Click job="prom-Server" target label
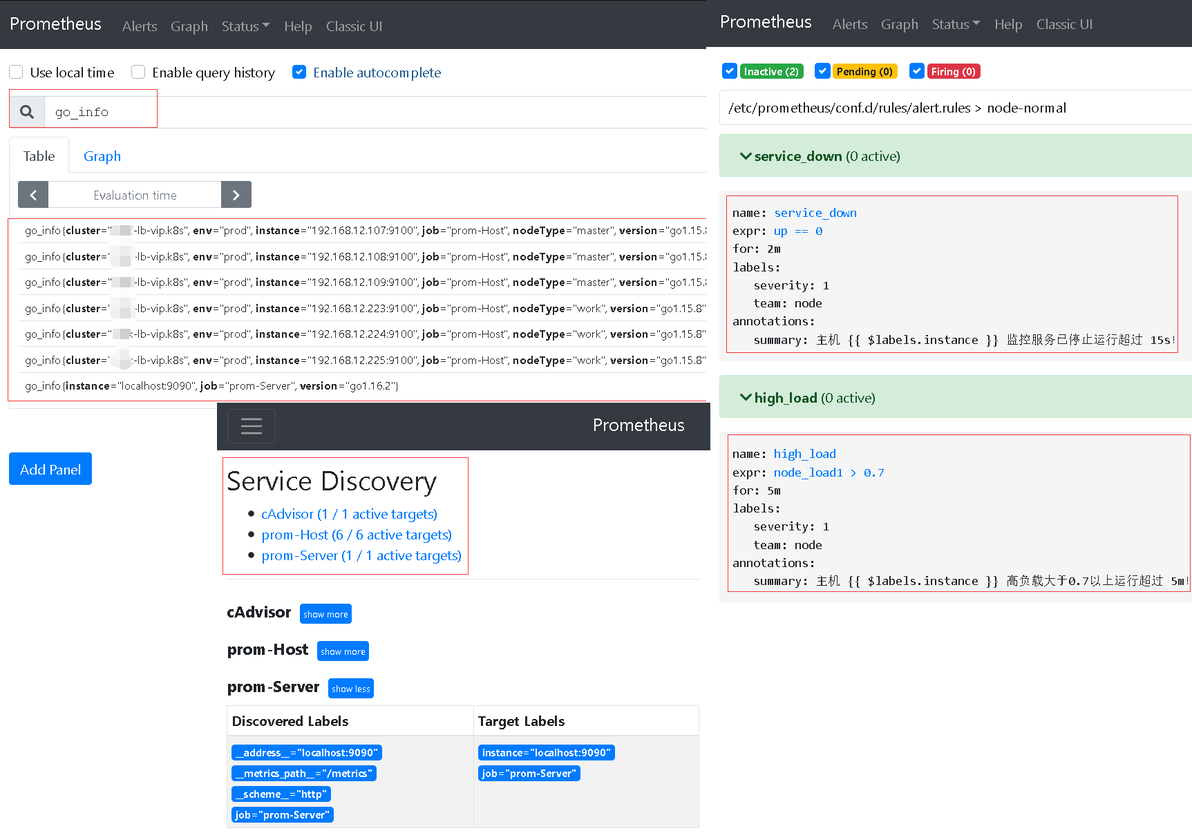Viewport: 1192px width, 833px height. tap(529, 773)
